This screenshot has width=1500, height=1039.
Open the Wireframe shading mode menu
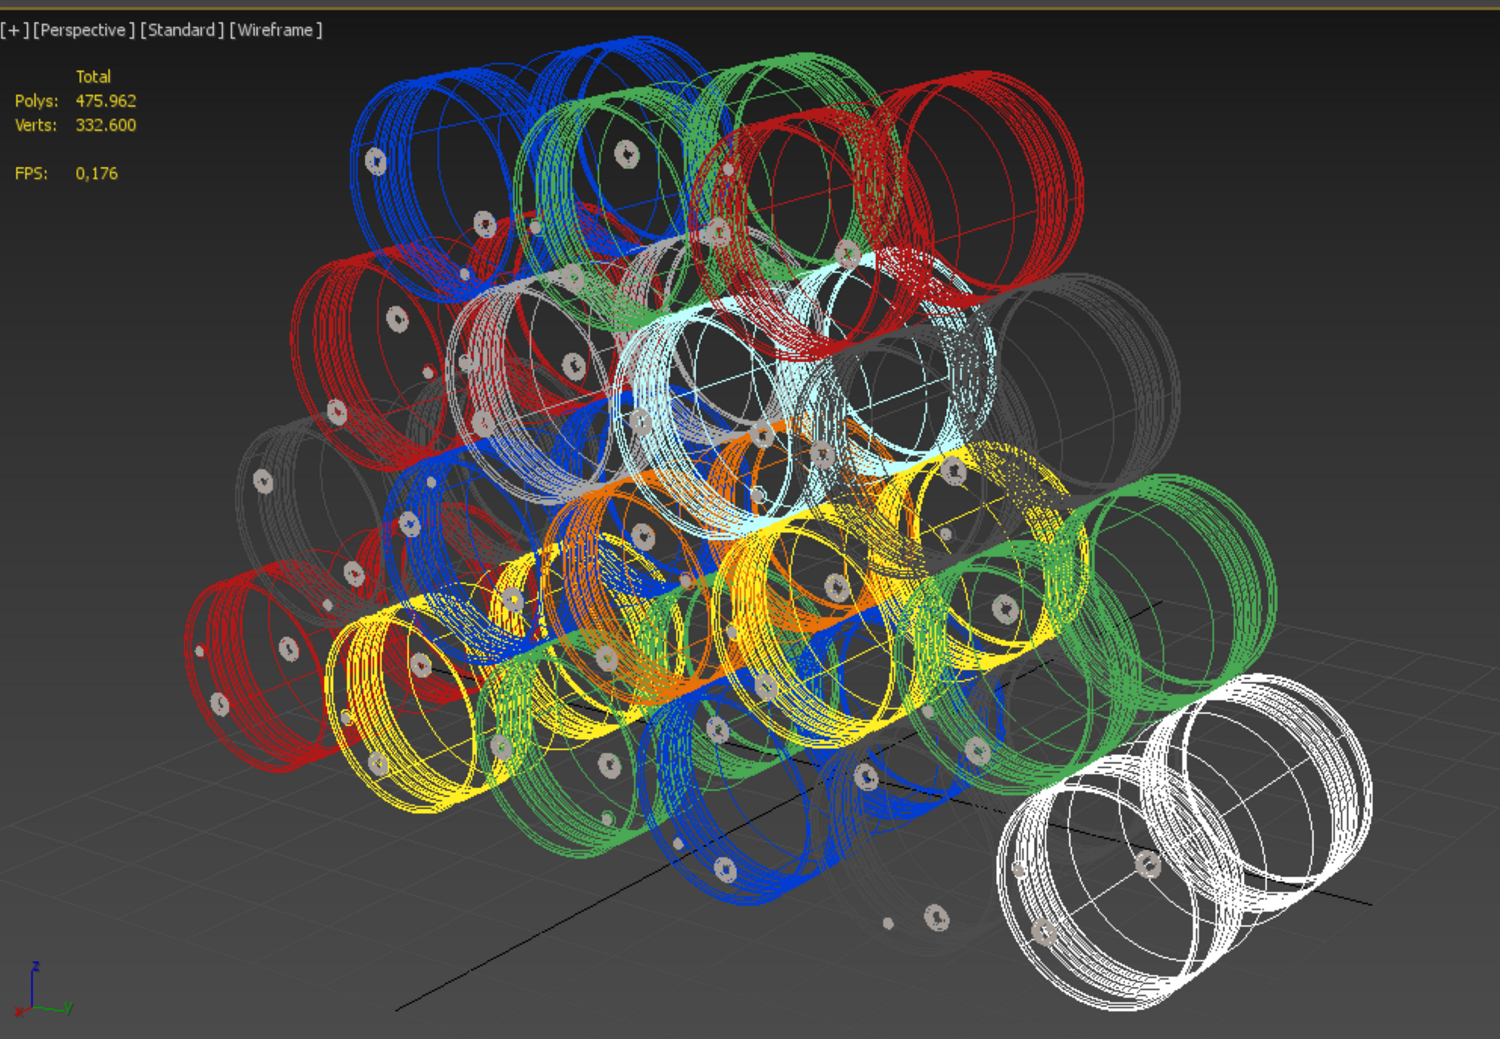(x=276, y=30)
